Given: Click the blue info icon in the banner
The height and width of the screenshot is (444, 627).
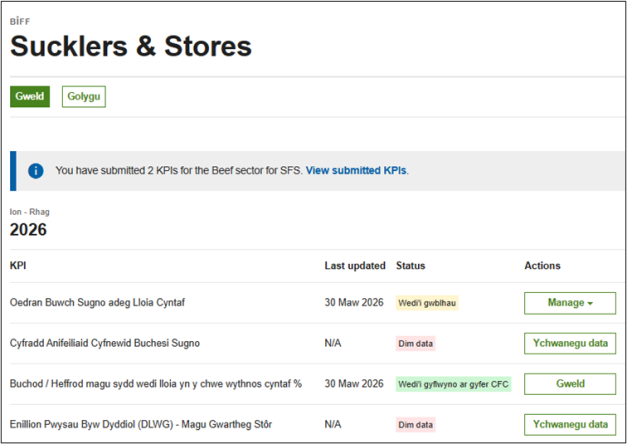Looking at the screenshot, I should 36,171.
